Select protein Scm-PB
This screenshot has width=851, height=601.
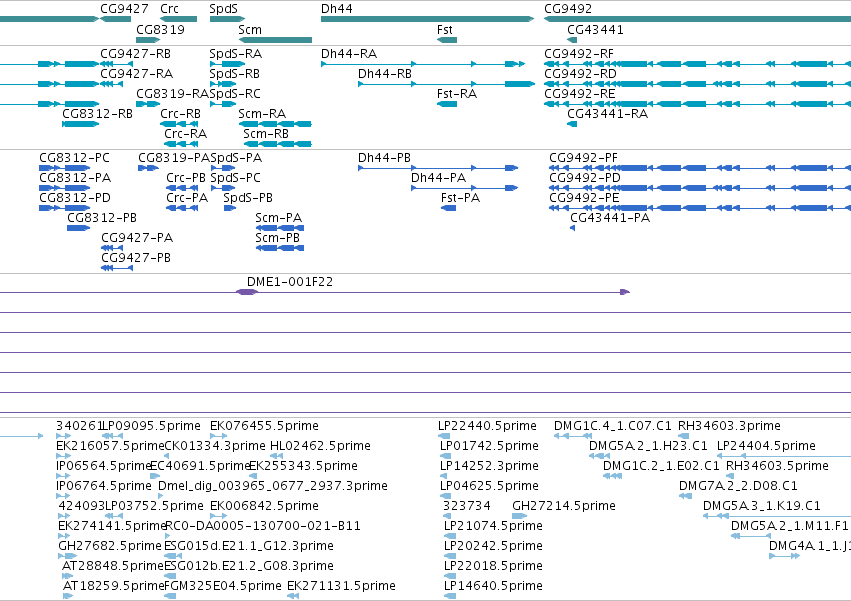click(x=280, y=248)
